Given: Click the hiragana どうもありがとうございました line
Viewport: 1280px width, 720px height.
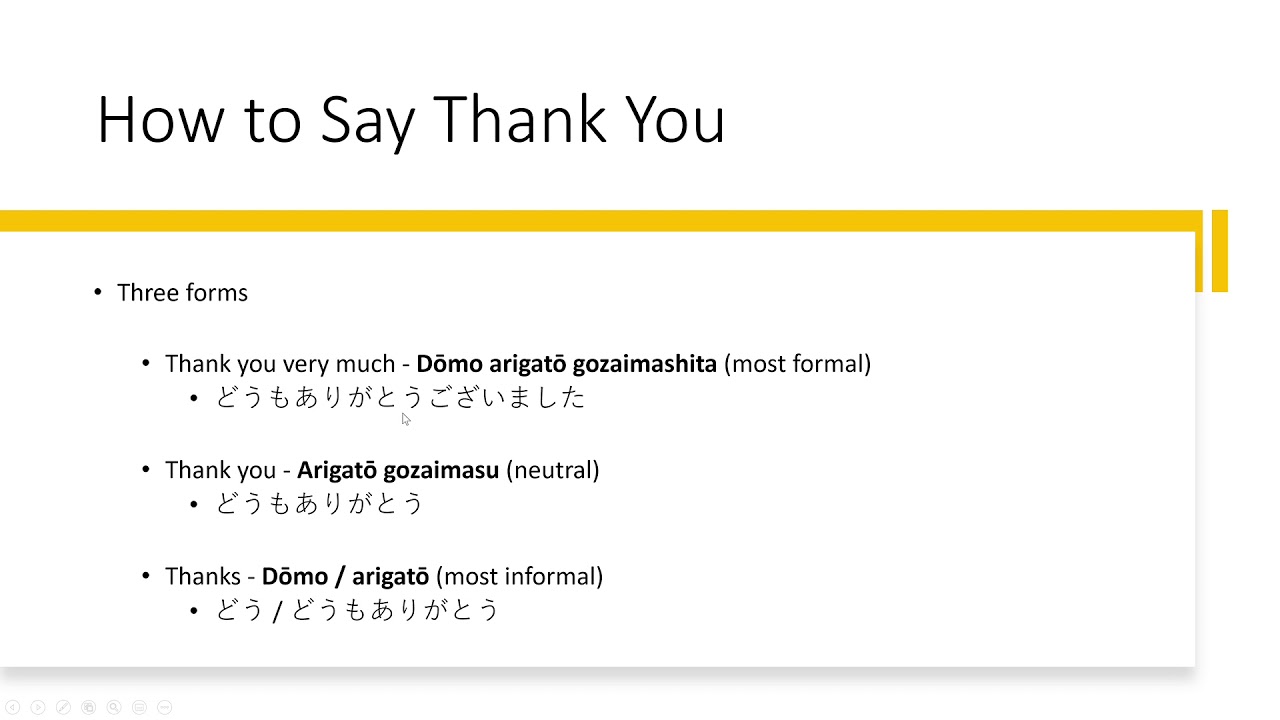Looking at the screenshot, I should [x=400, y=397].
